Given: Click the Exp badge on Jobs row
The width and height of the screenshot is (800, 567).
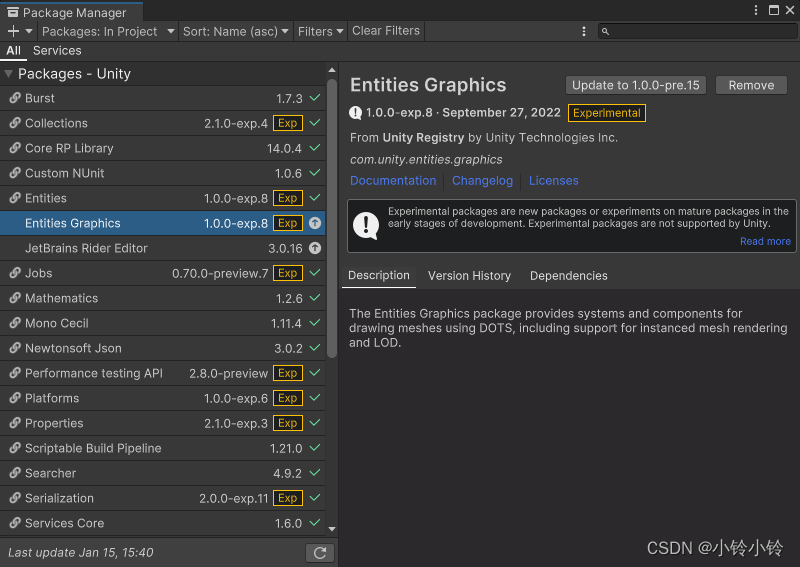Looking at the screenshot, I should pyautogui.click(x=288, y=273).
